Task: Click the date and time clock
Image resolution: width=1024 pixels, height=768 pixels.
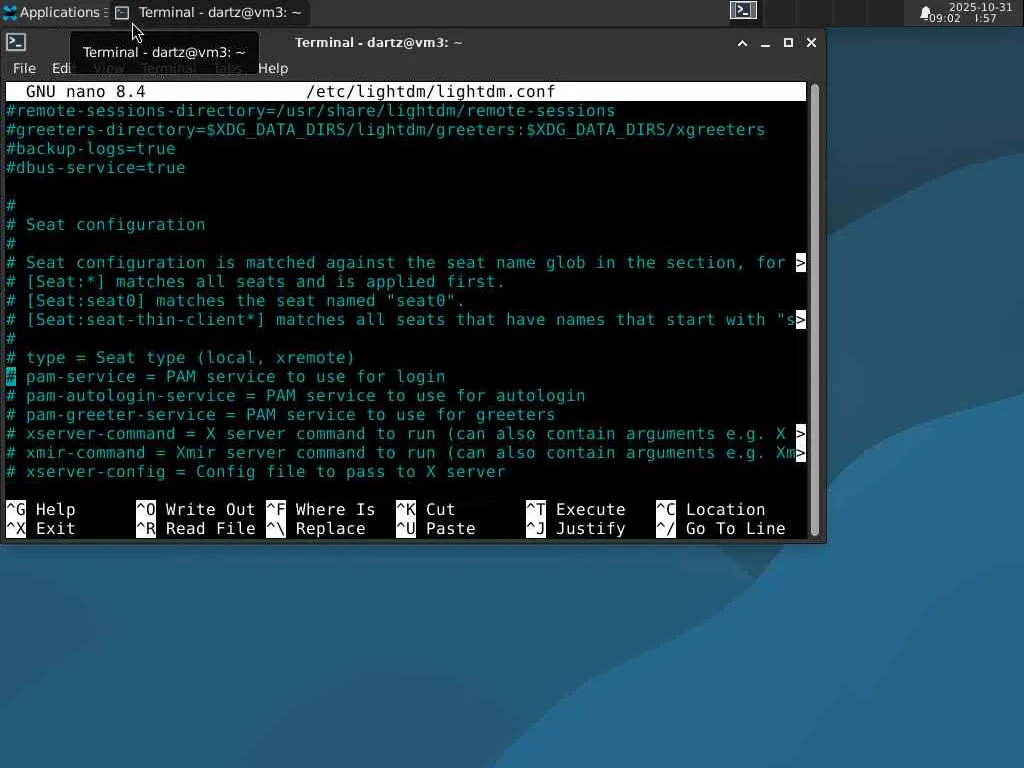Action: pyautogui.click(x=972, y=12)
